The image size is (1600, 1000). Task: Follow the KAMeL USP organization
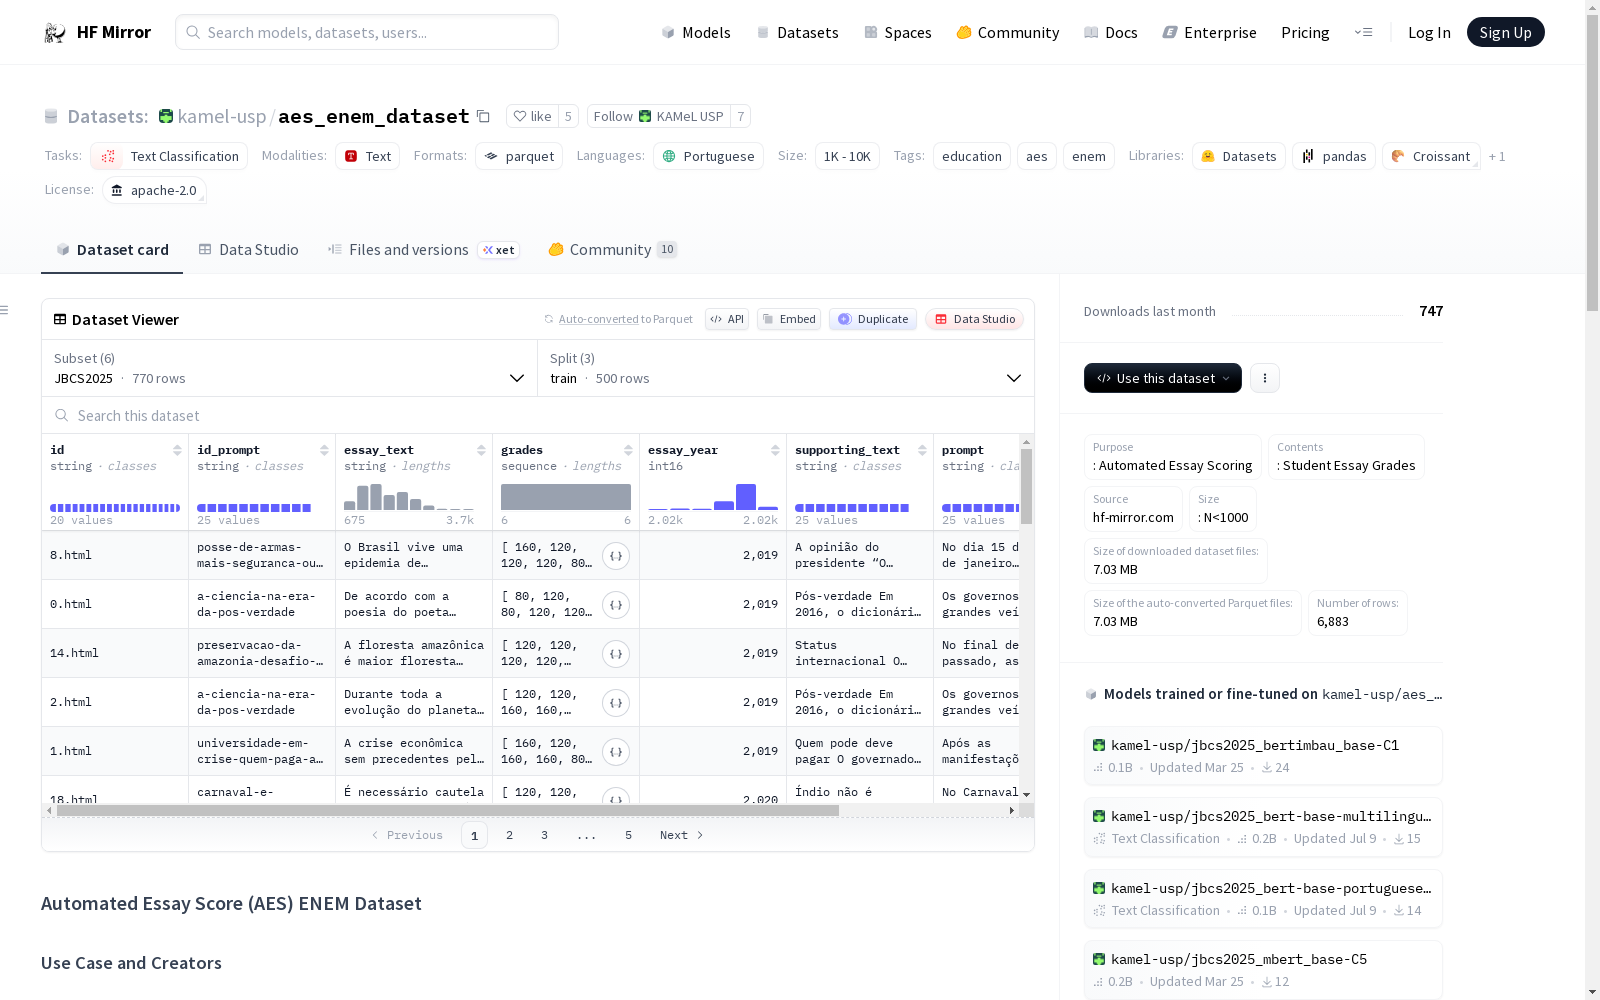click(659, 116)
